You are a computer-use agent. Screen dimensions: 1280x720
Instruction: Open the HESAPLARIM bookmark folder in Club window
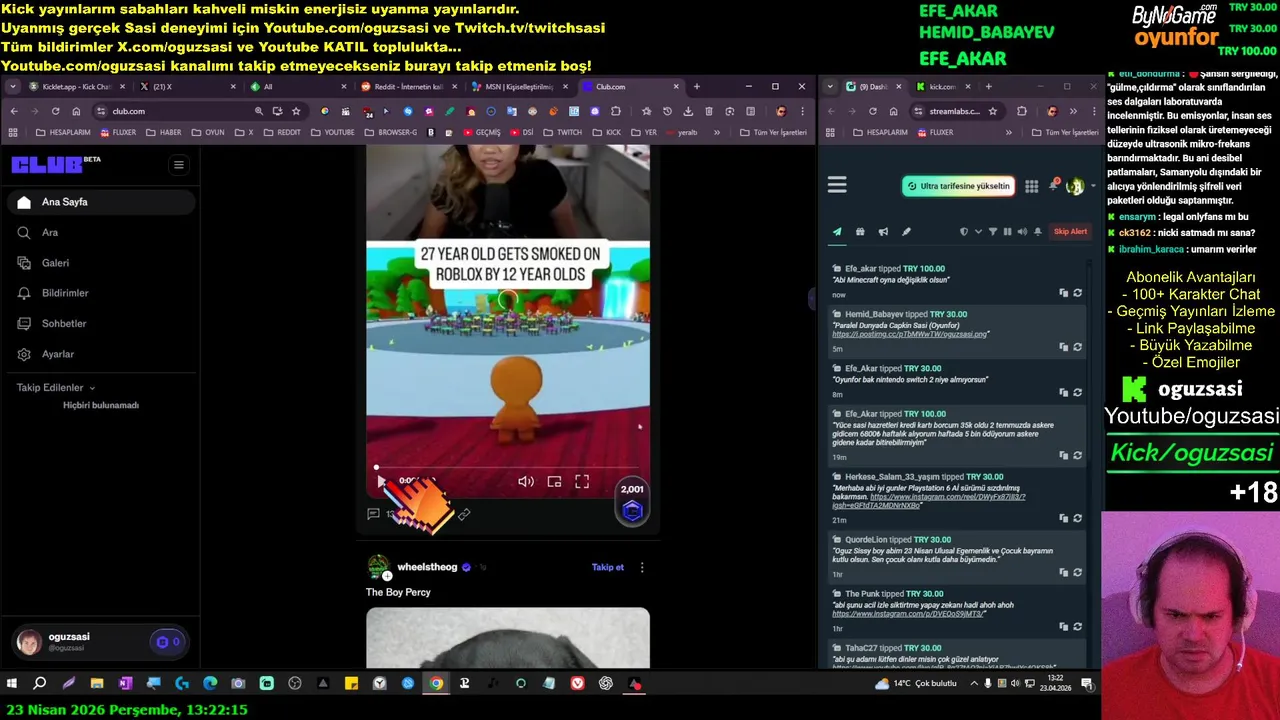pos(63,132)
